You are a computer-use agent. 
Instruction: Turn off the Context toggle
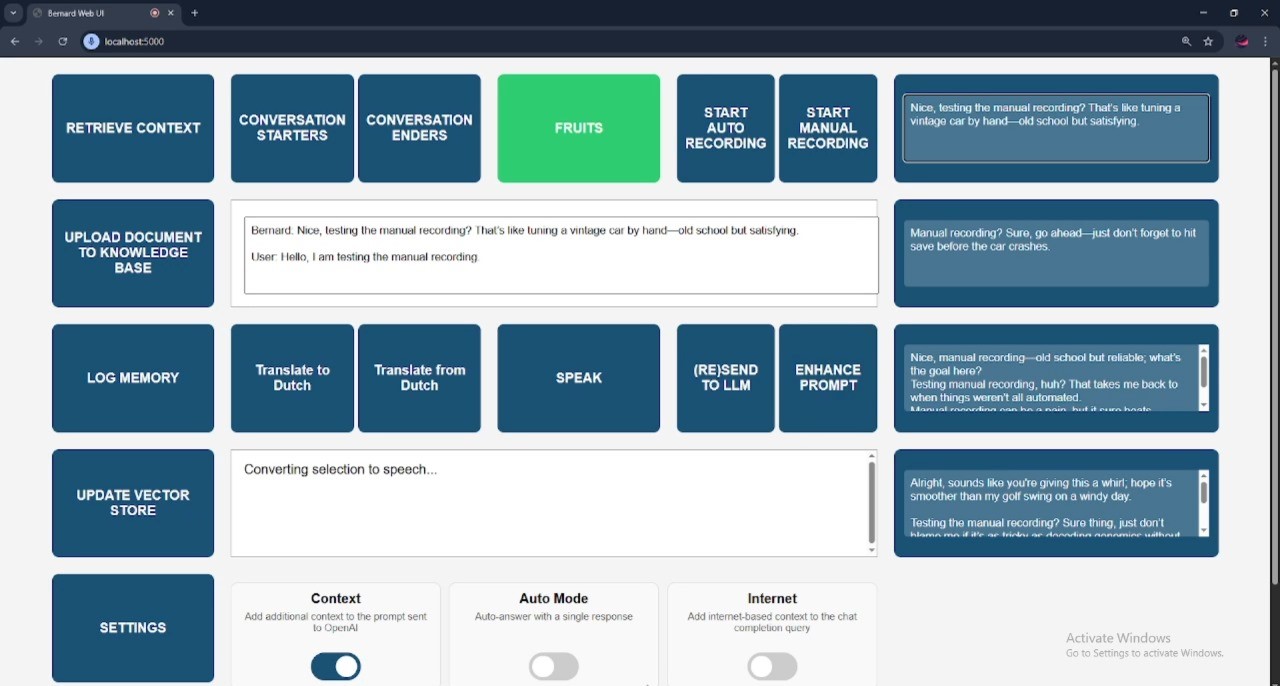coord(336,667)
